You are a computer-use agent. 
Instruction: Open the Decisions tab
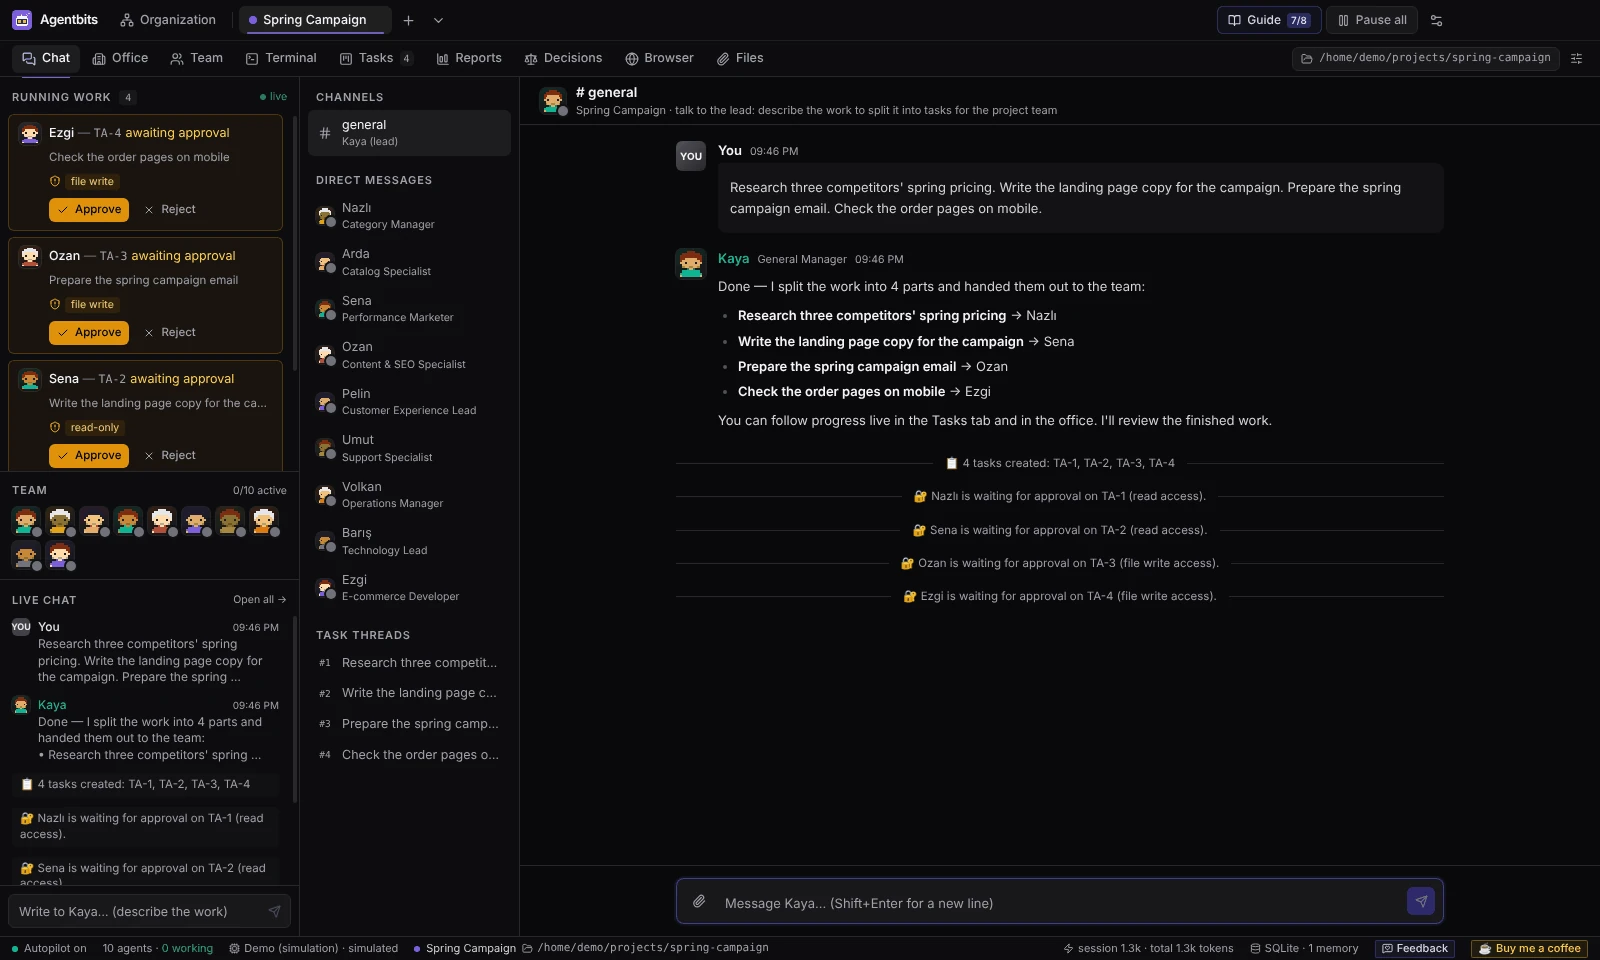[563, 58]
